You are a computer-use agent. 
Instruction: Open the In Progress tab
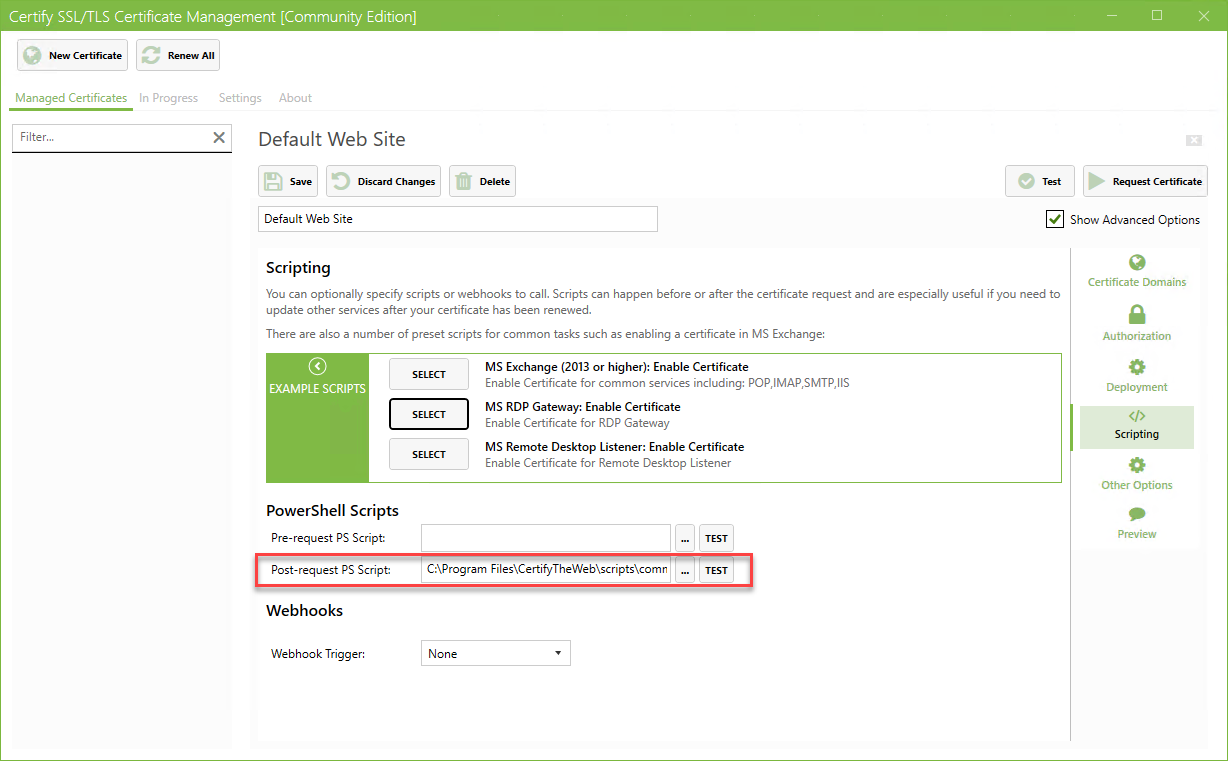(168, 98)
